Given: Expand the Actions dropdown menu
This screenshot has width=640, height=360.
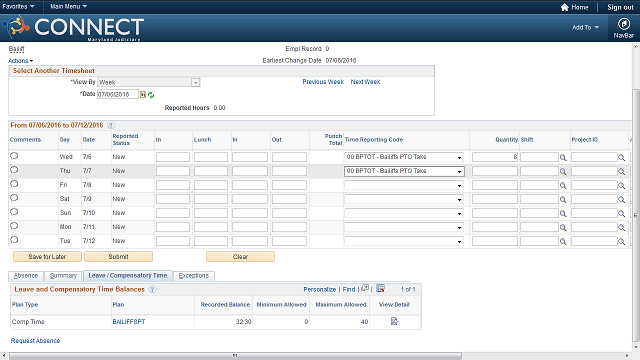Looking at the screenshot, I should [x=20, y=61].
